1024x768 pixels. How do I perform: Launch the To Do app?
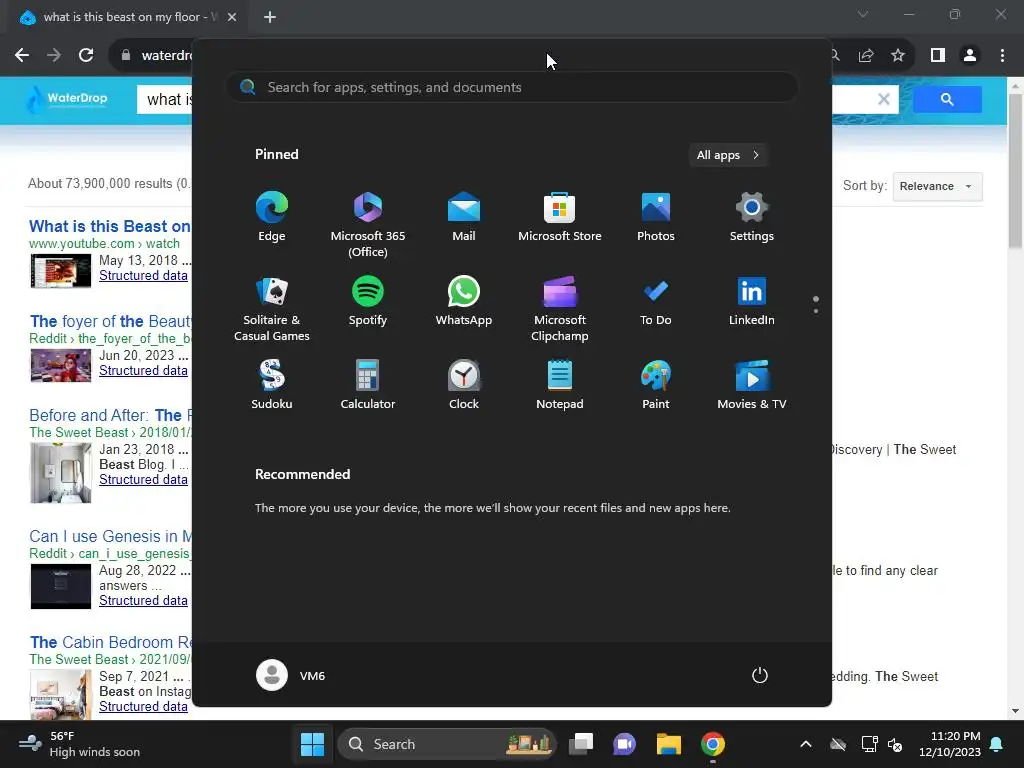tap(656, 301)
